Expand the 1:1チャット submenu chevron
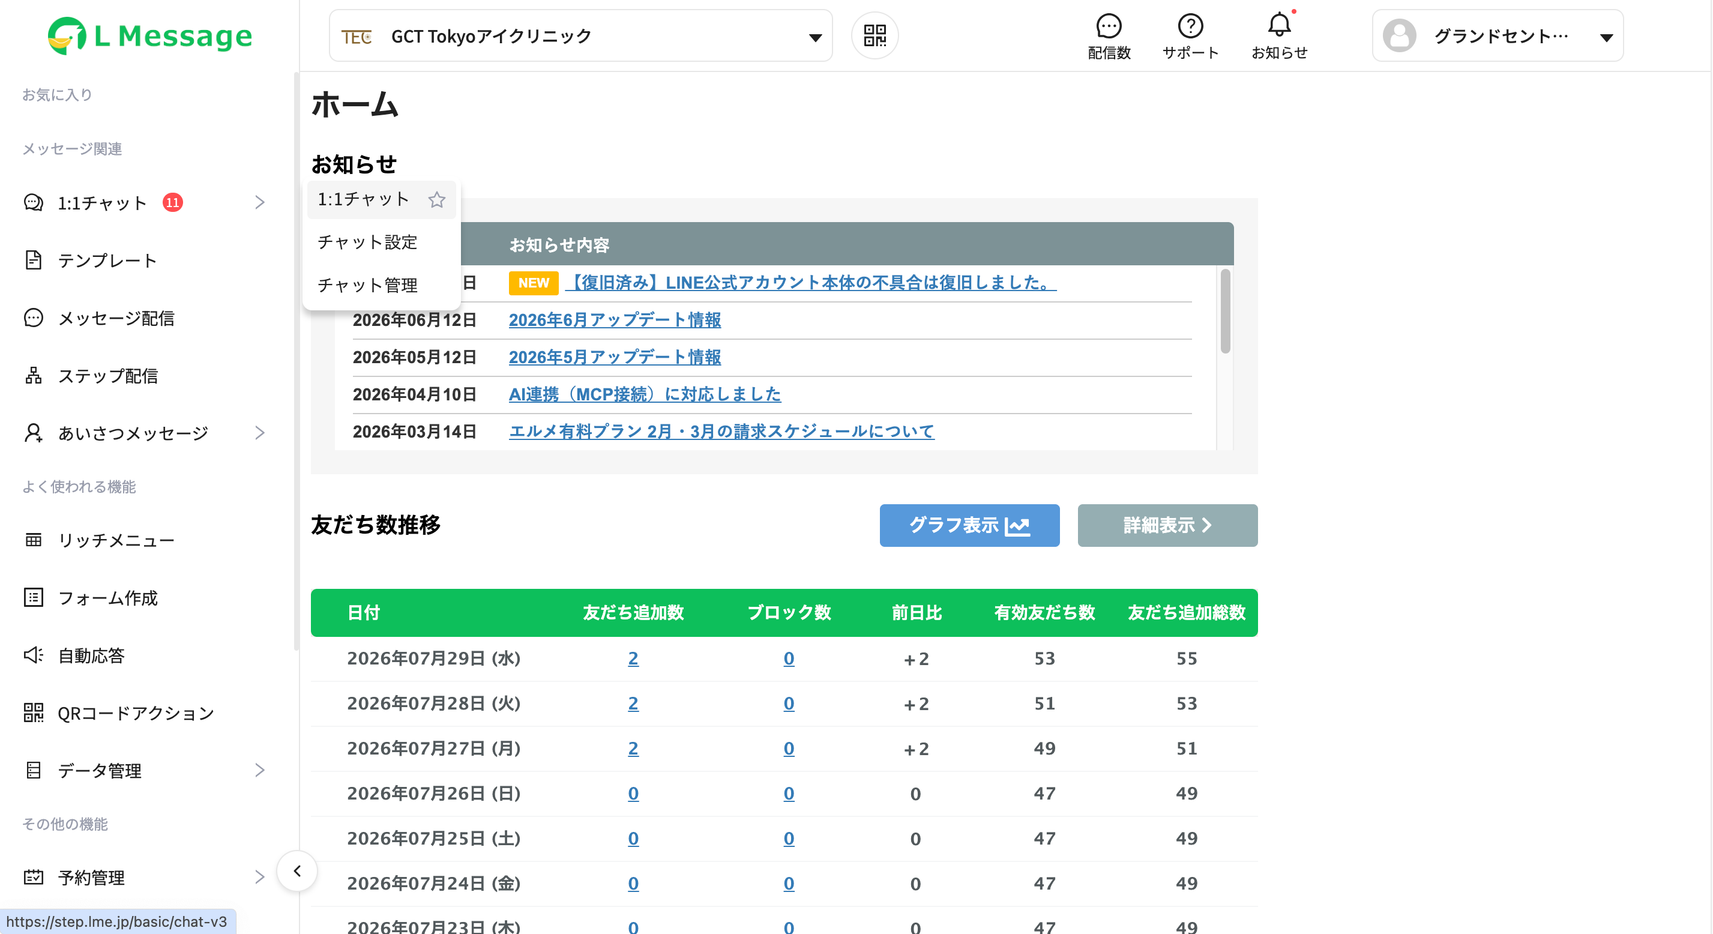The width and height of the screenshot is (1713, 934). coord(260,203)
